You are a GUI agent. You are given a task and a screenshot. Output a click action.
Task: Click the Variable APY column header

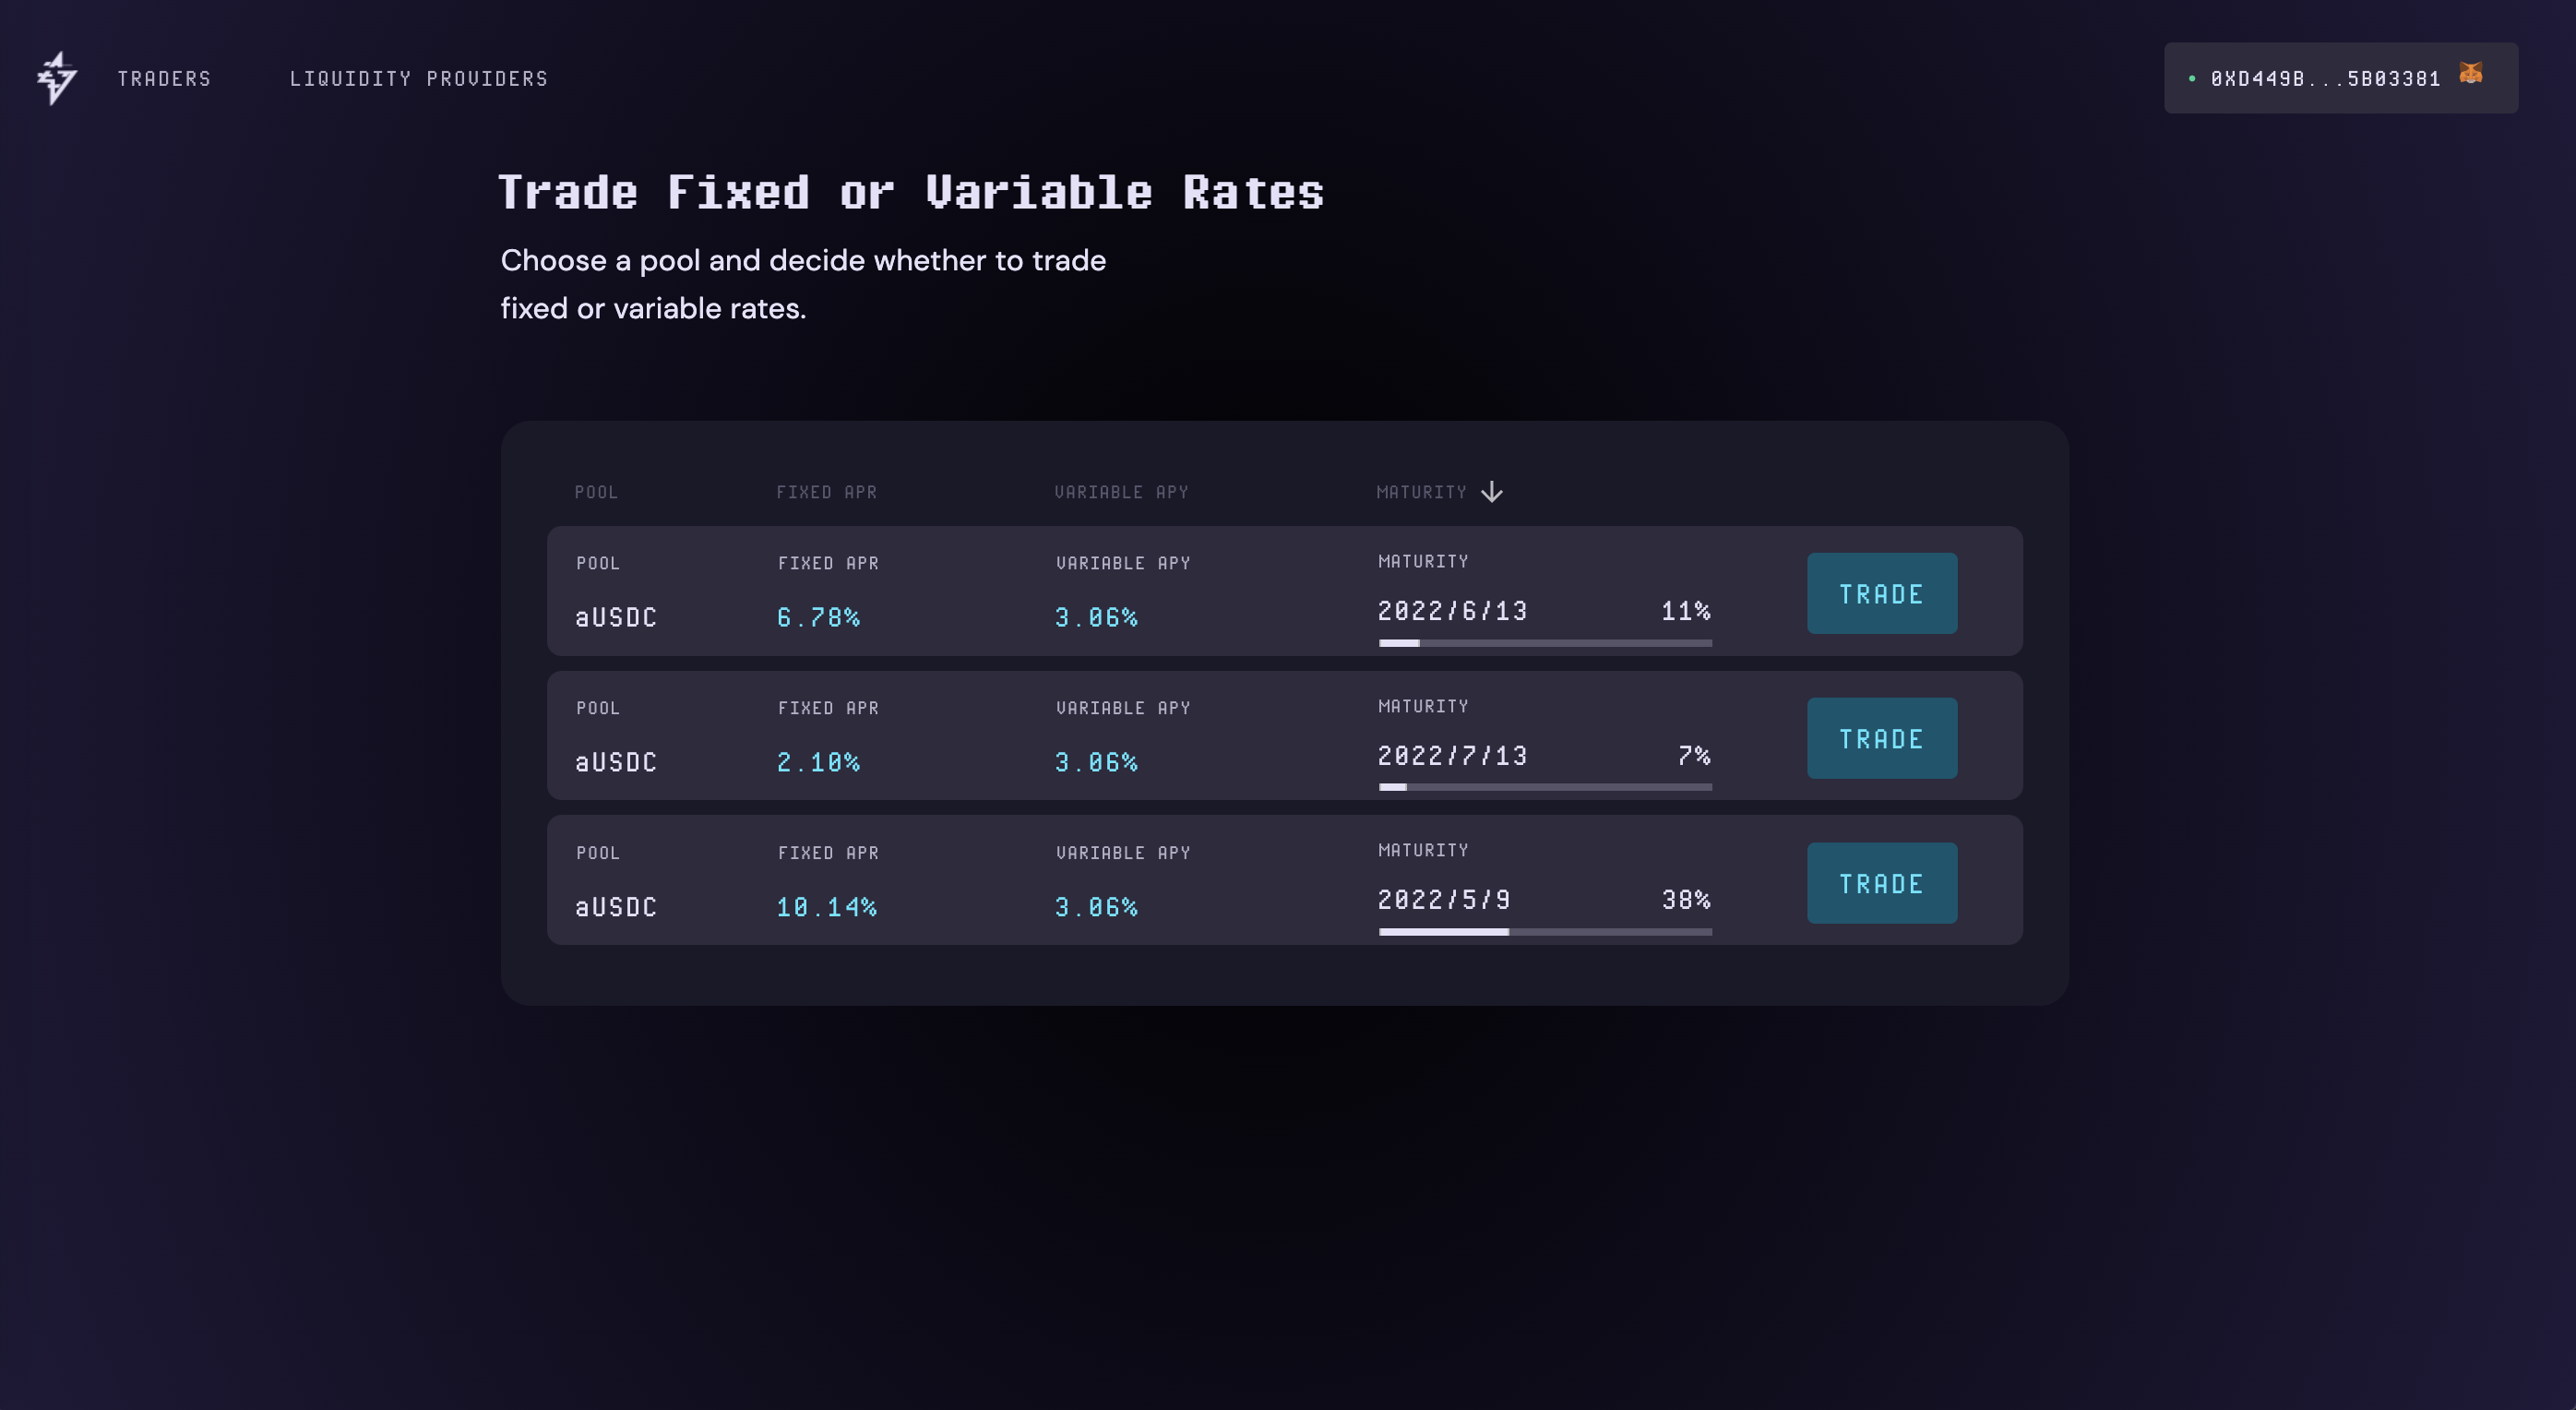pyautogui.click(x=1121, y=492)
